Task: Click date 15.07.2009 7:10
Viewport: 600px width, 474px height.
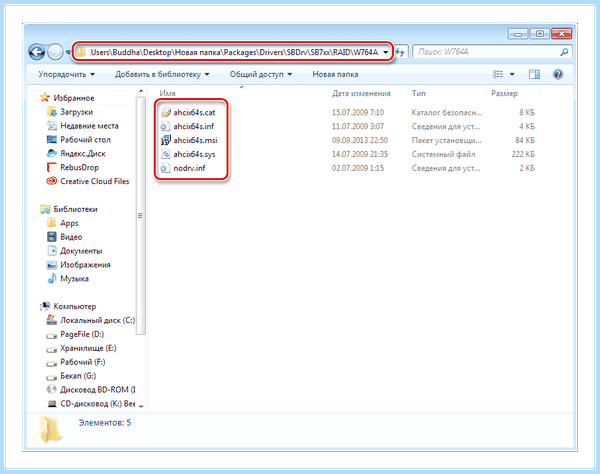Action: pyautogui.click(x=358, y=112)
